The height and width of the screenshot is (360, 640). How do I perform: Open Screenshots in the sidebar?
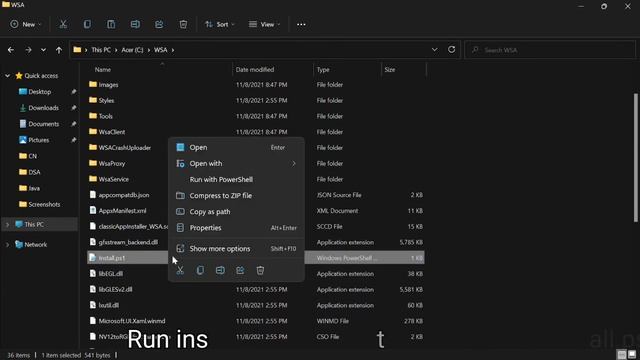click(40, 204)
